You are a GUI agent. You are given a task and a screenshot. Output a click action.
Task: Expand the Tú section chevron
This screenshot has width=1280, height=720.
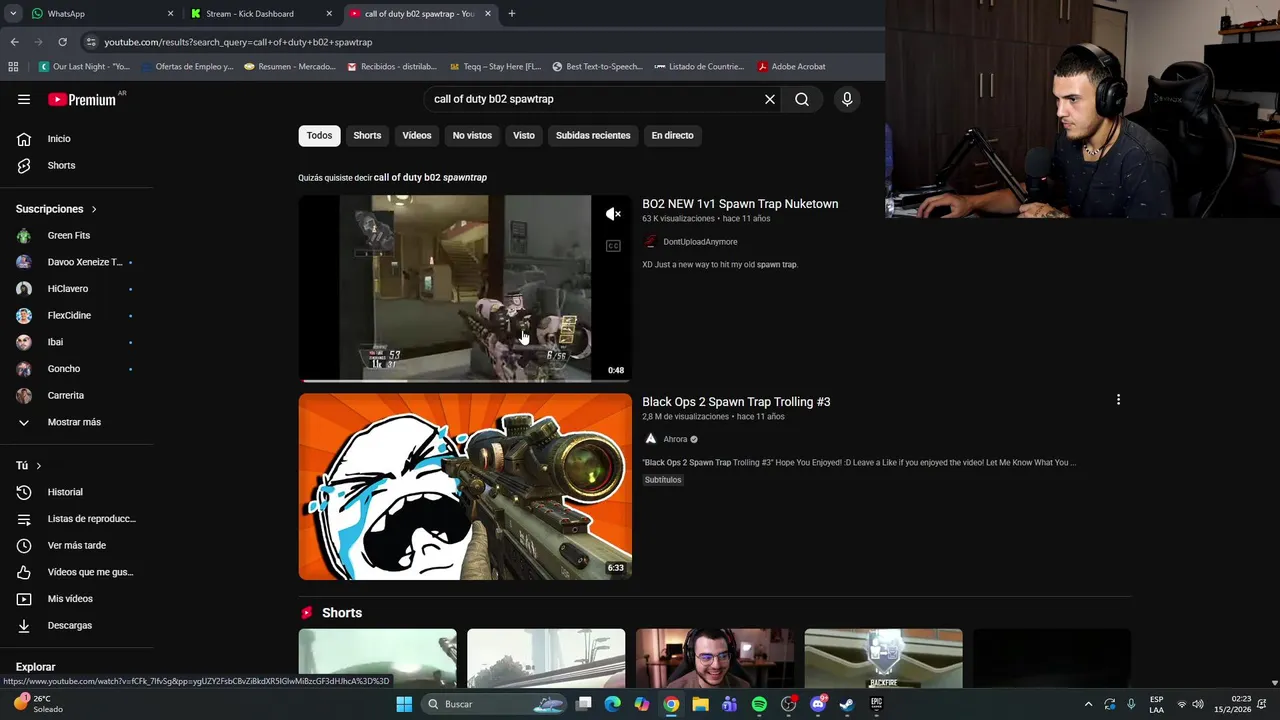coord(39,466)
